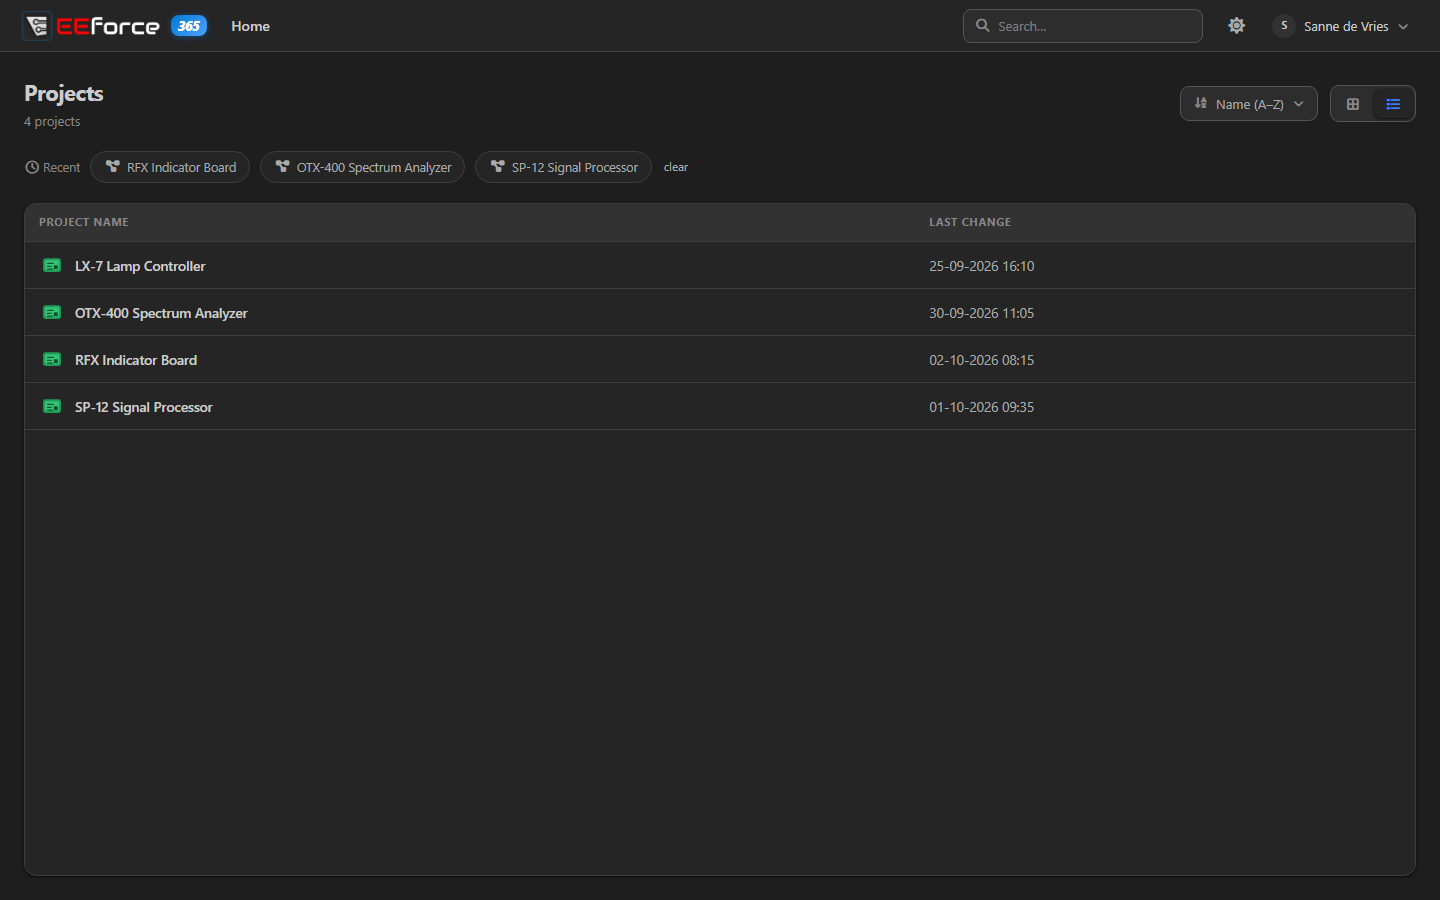Select the date 02-10-2026 08:15
This screenshot has height=900, width=1440.
click(982, 360)
